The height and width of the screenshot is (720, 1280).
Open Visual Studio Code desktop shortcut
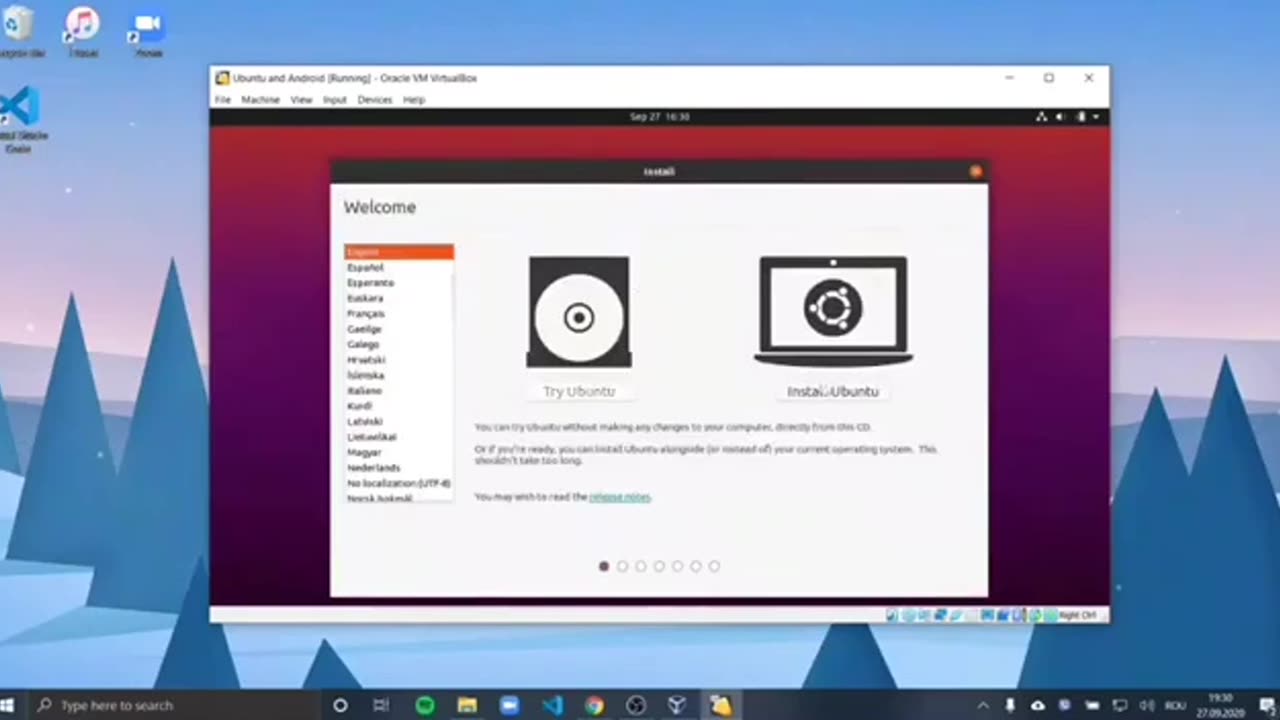pyautogui.click(x=20, y=120)
